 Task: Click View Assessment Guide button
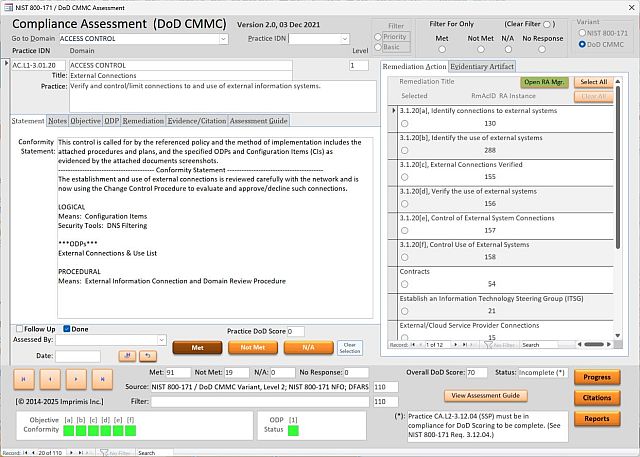[485, 395]
